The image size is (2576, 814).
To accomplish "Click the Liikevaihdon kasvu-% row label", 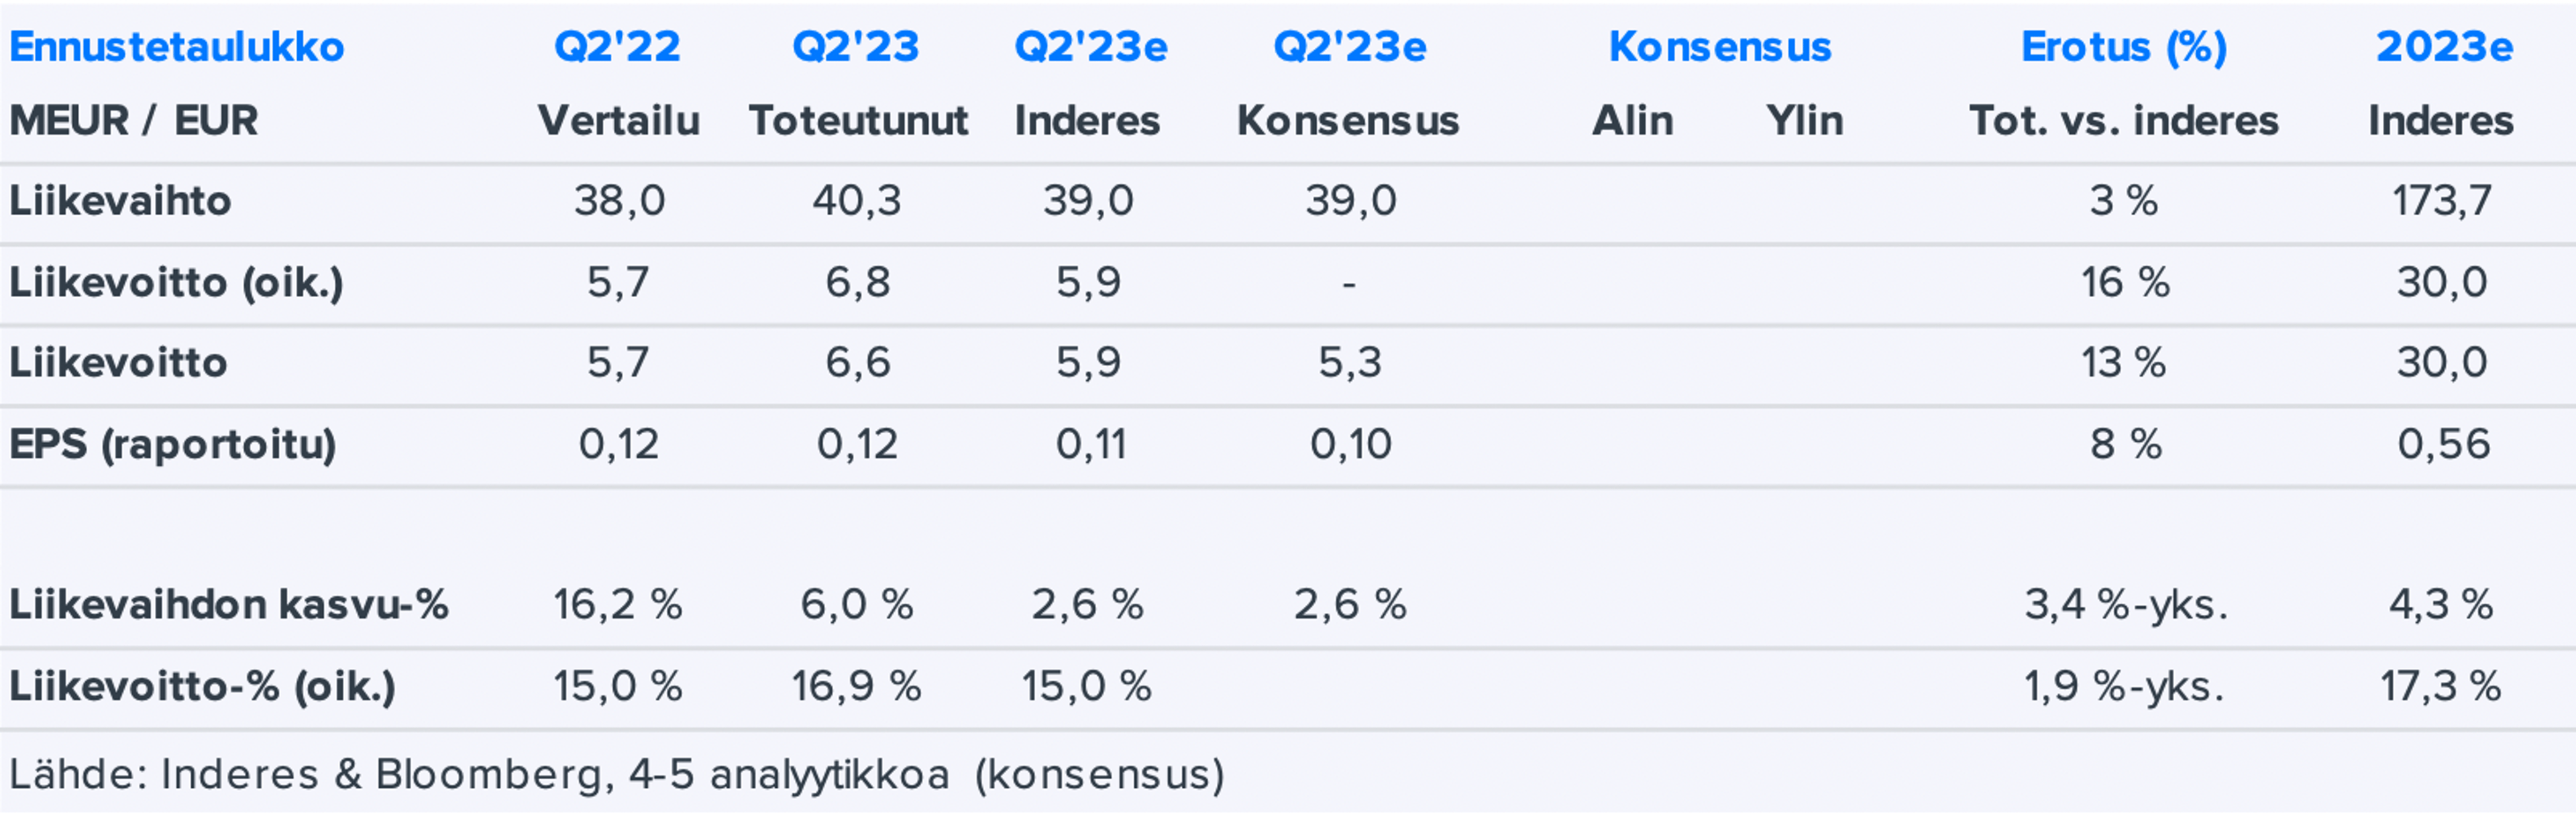I will 229,605.
